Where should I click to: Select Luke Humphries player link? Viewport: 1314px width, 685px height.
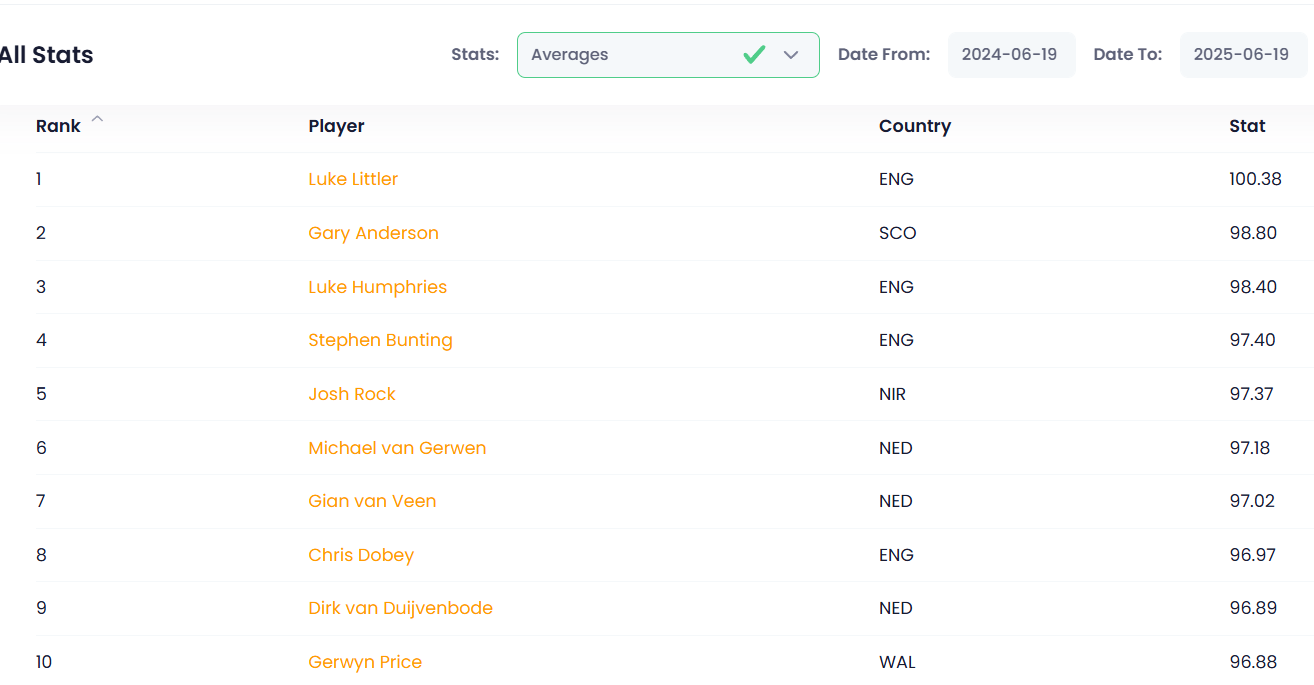coord(377,287)
